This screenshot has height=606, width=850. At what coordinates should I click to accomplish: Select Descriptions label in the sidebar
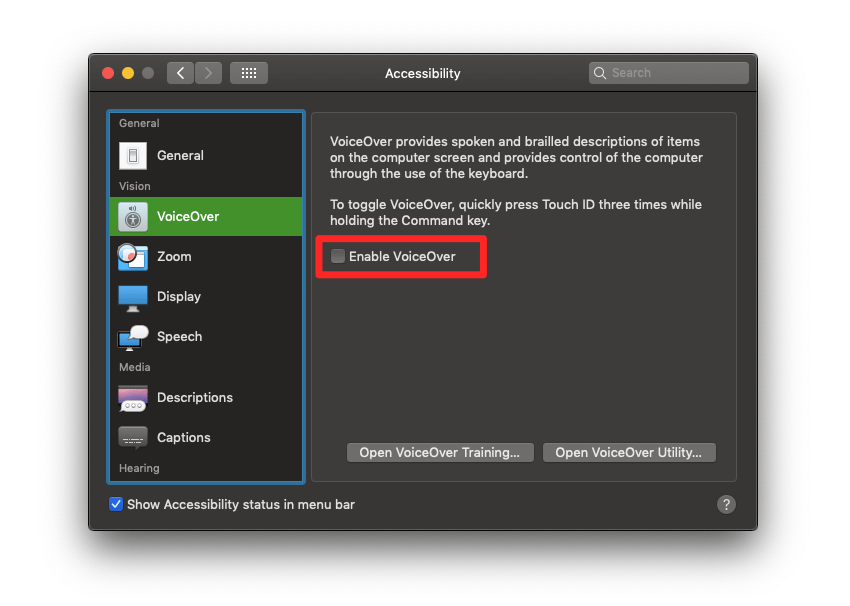(195, 397)
